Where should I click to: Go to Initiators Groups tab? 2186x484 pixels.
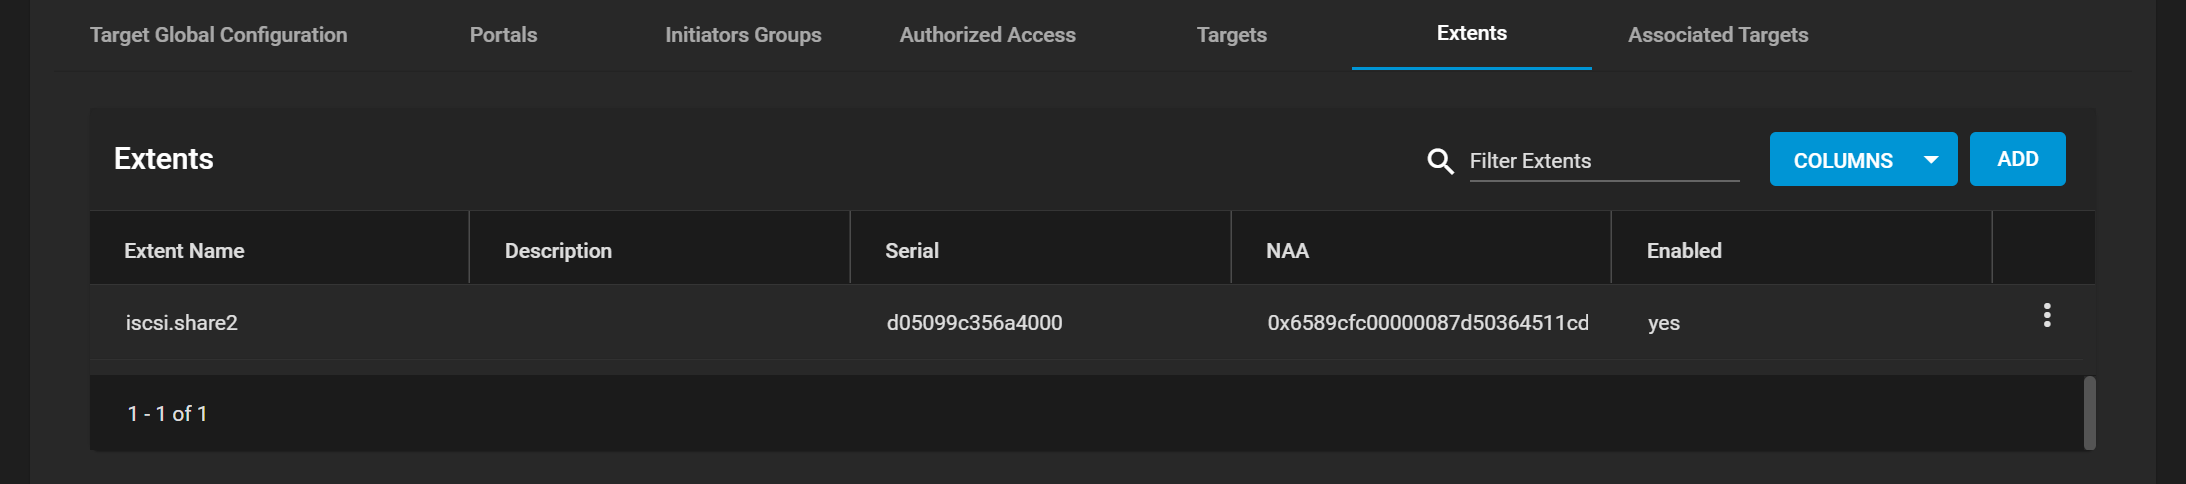point(743,35)
